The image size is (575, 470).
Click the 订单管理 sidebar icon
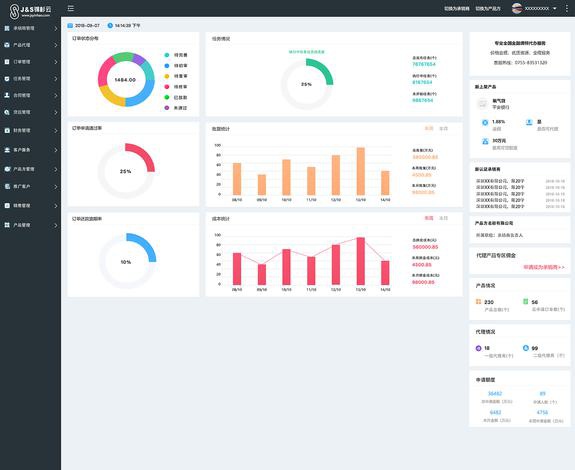[7, 62]
